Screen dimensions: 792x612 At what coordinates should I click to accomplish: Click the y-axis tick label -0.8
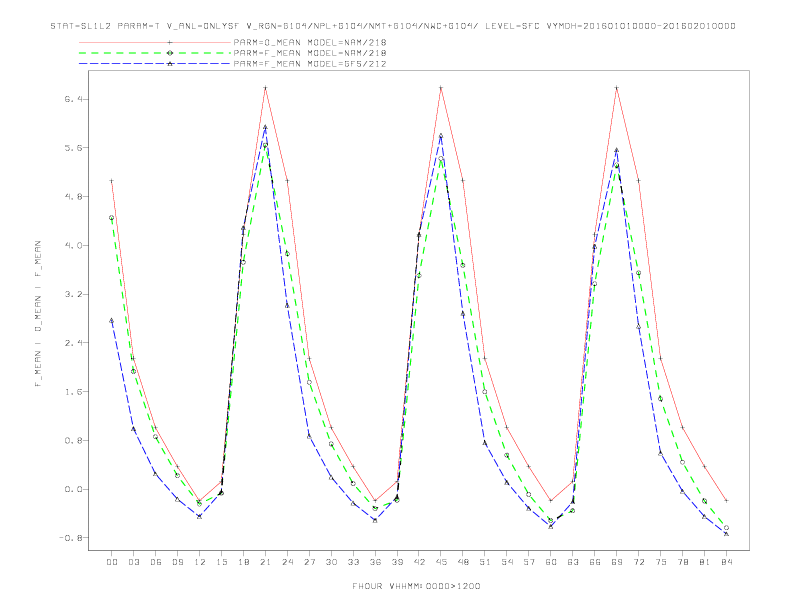tap(71, 538)
